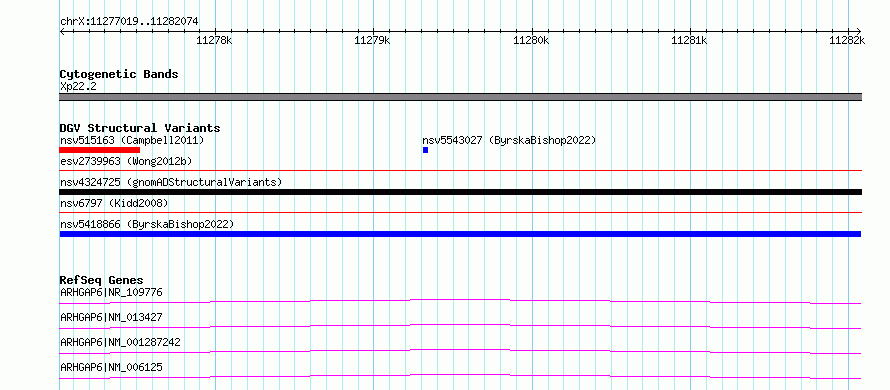
Task: Click the ARHGAP6|NM_001287242 magenta transcript line
Action: pyautogui.click(x=460, y=351)
